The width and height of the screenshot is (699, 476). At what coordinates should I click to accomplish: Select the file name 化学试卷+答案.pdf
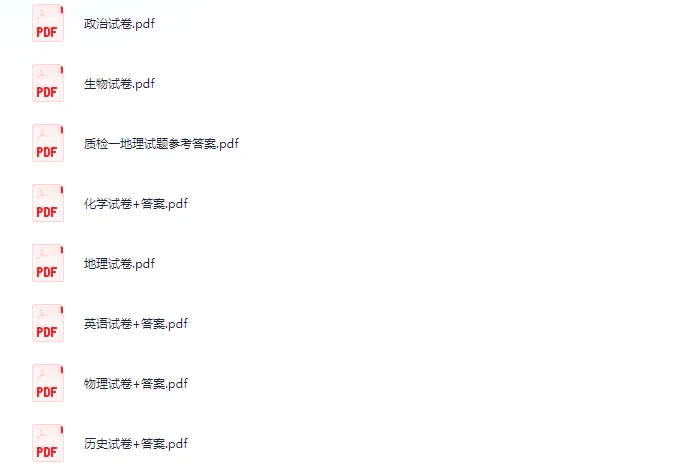pyautogui.click(x=136, y=204)
